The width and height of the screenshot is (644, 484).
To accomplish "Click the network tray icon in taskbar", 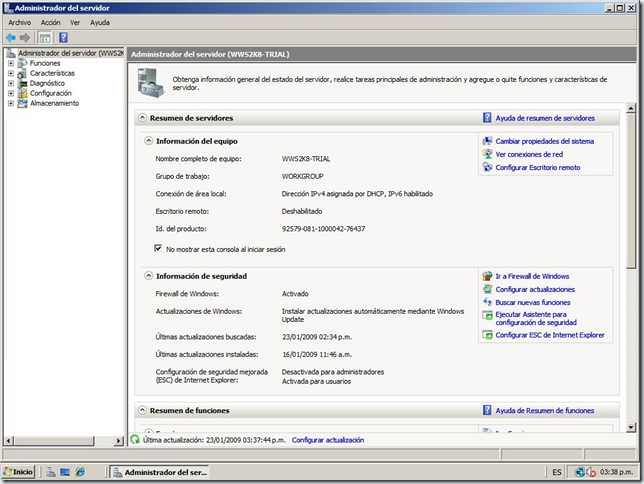I will [x=580, y=472].
